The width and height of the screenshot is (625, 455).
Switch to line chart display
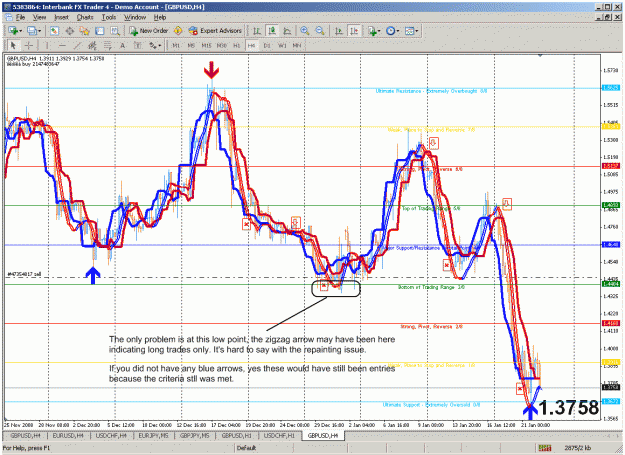[287, 31]
